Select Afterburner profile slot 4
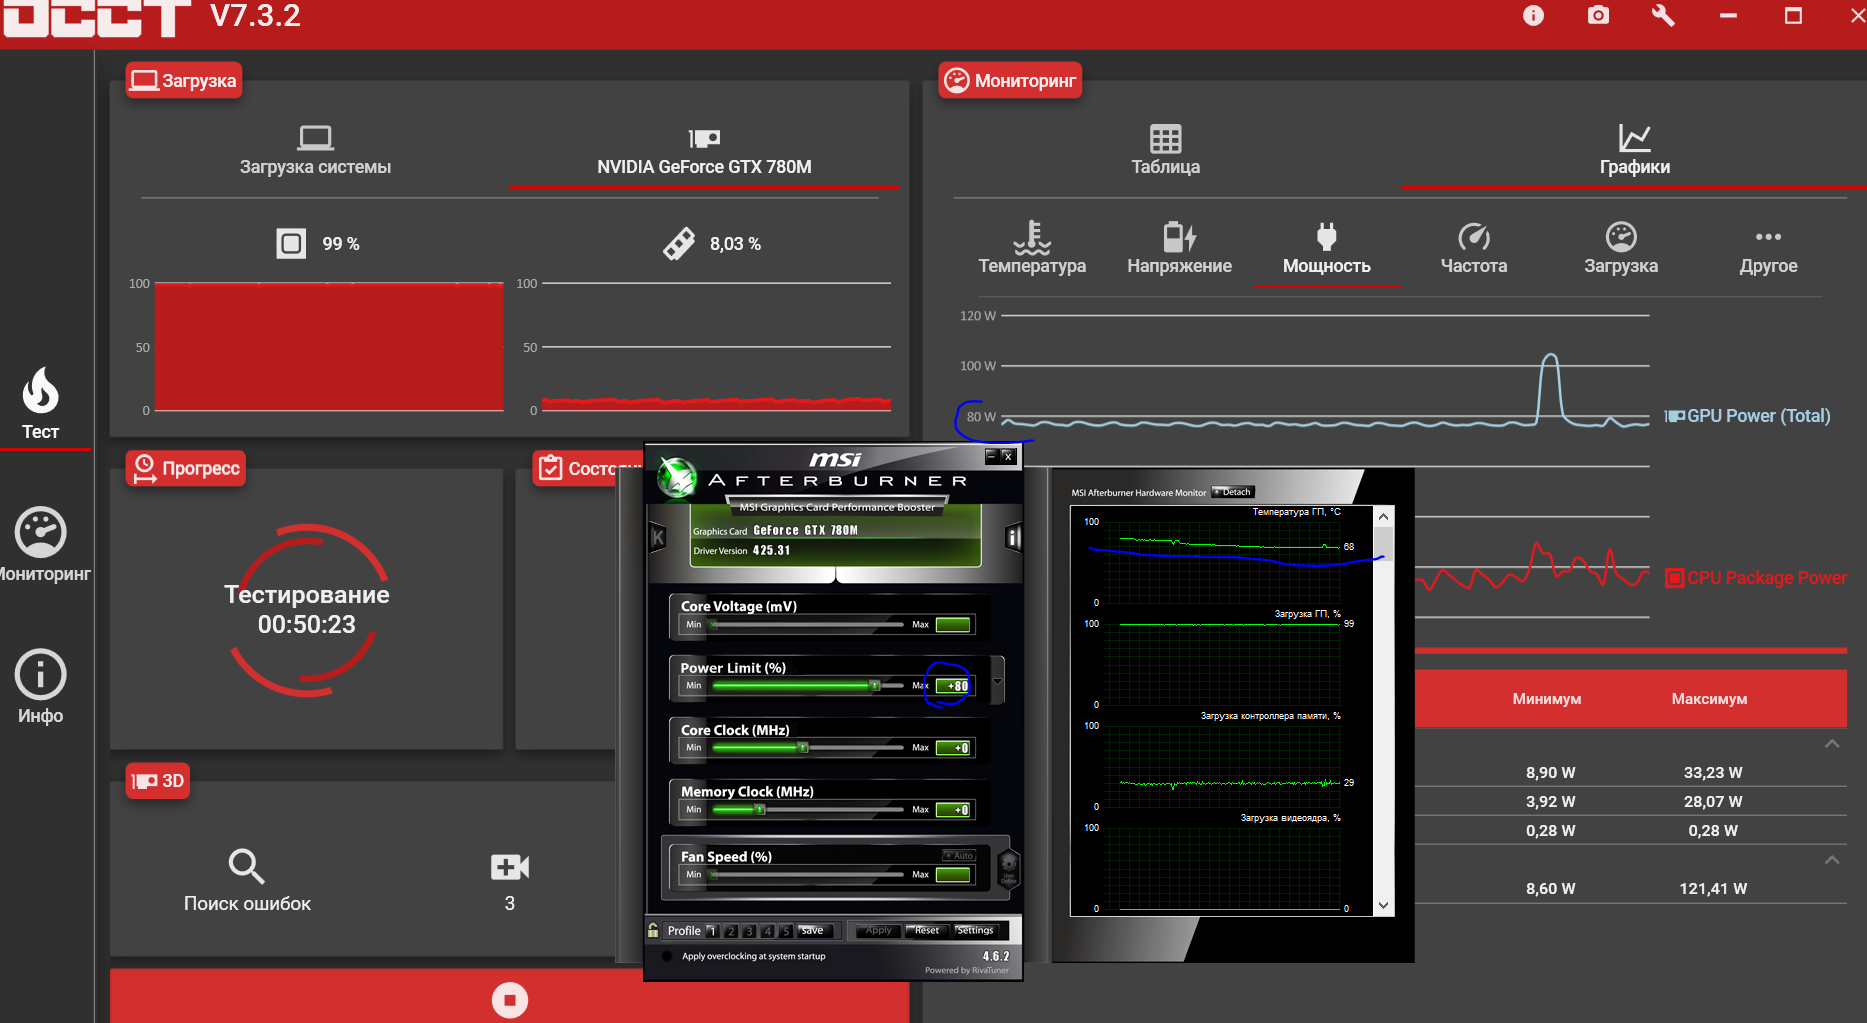The image size is (1867, 1023). [767, 931]
